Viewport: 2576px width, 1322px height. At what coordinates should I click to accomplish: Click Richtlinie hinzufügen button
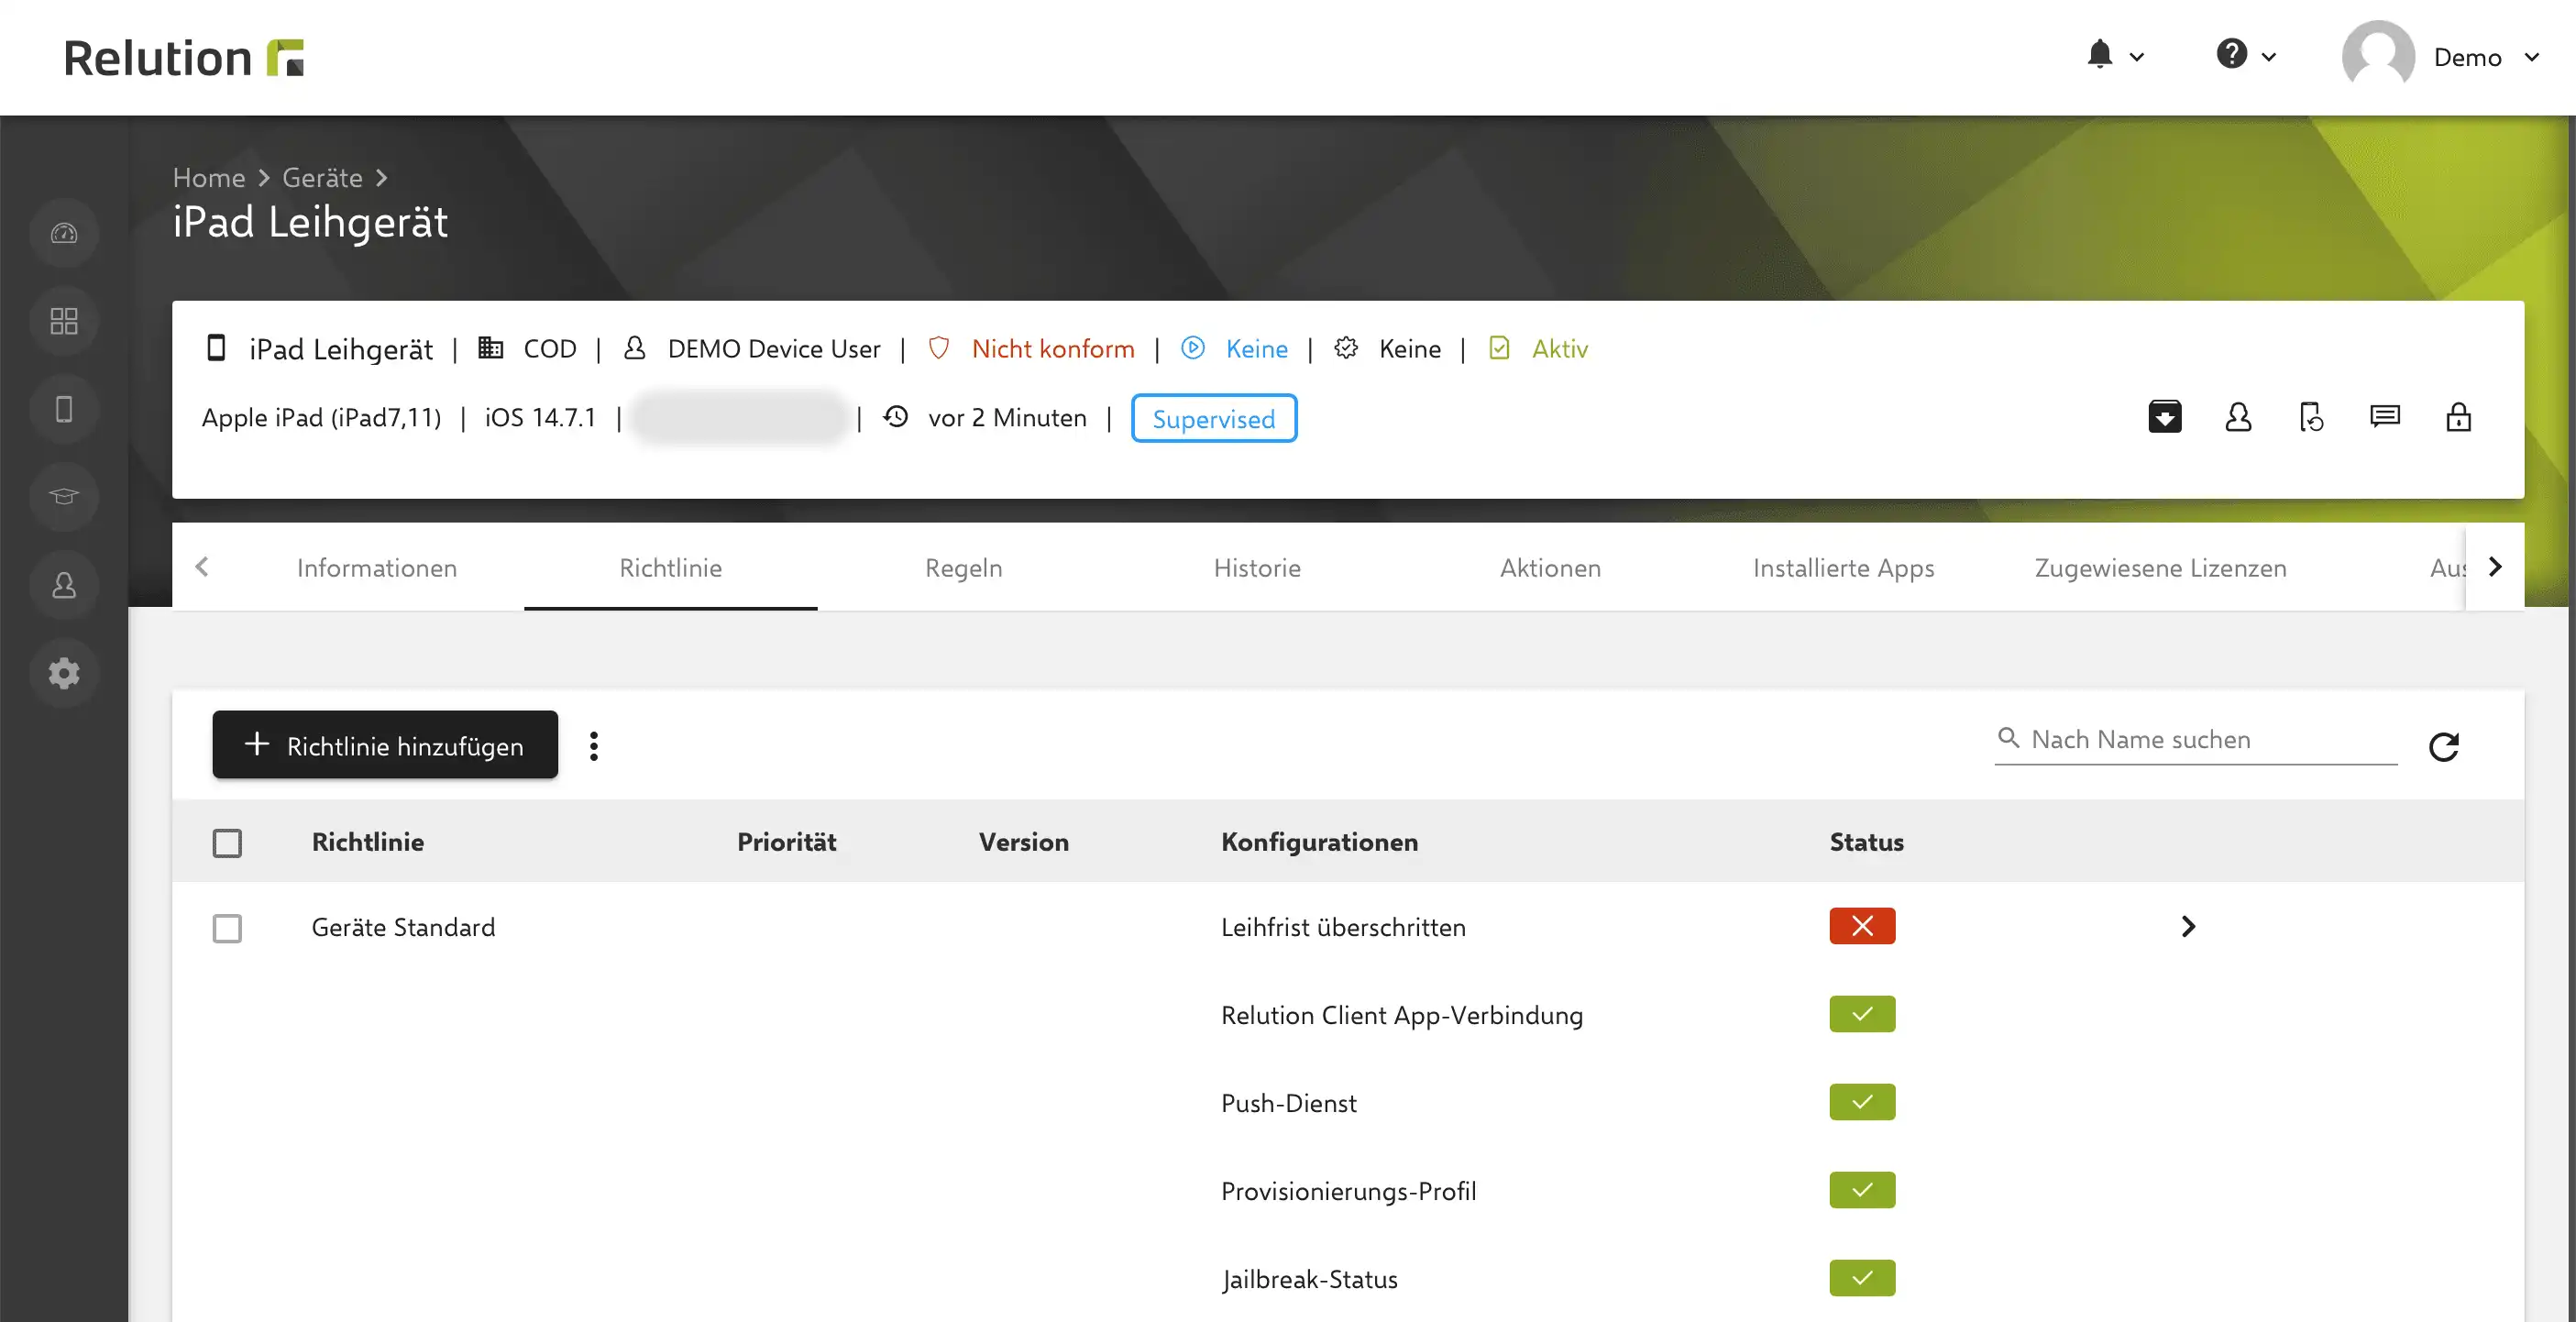pos(385,745)
